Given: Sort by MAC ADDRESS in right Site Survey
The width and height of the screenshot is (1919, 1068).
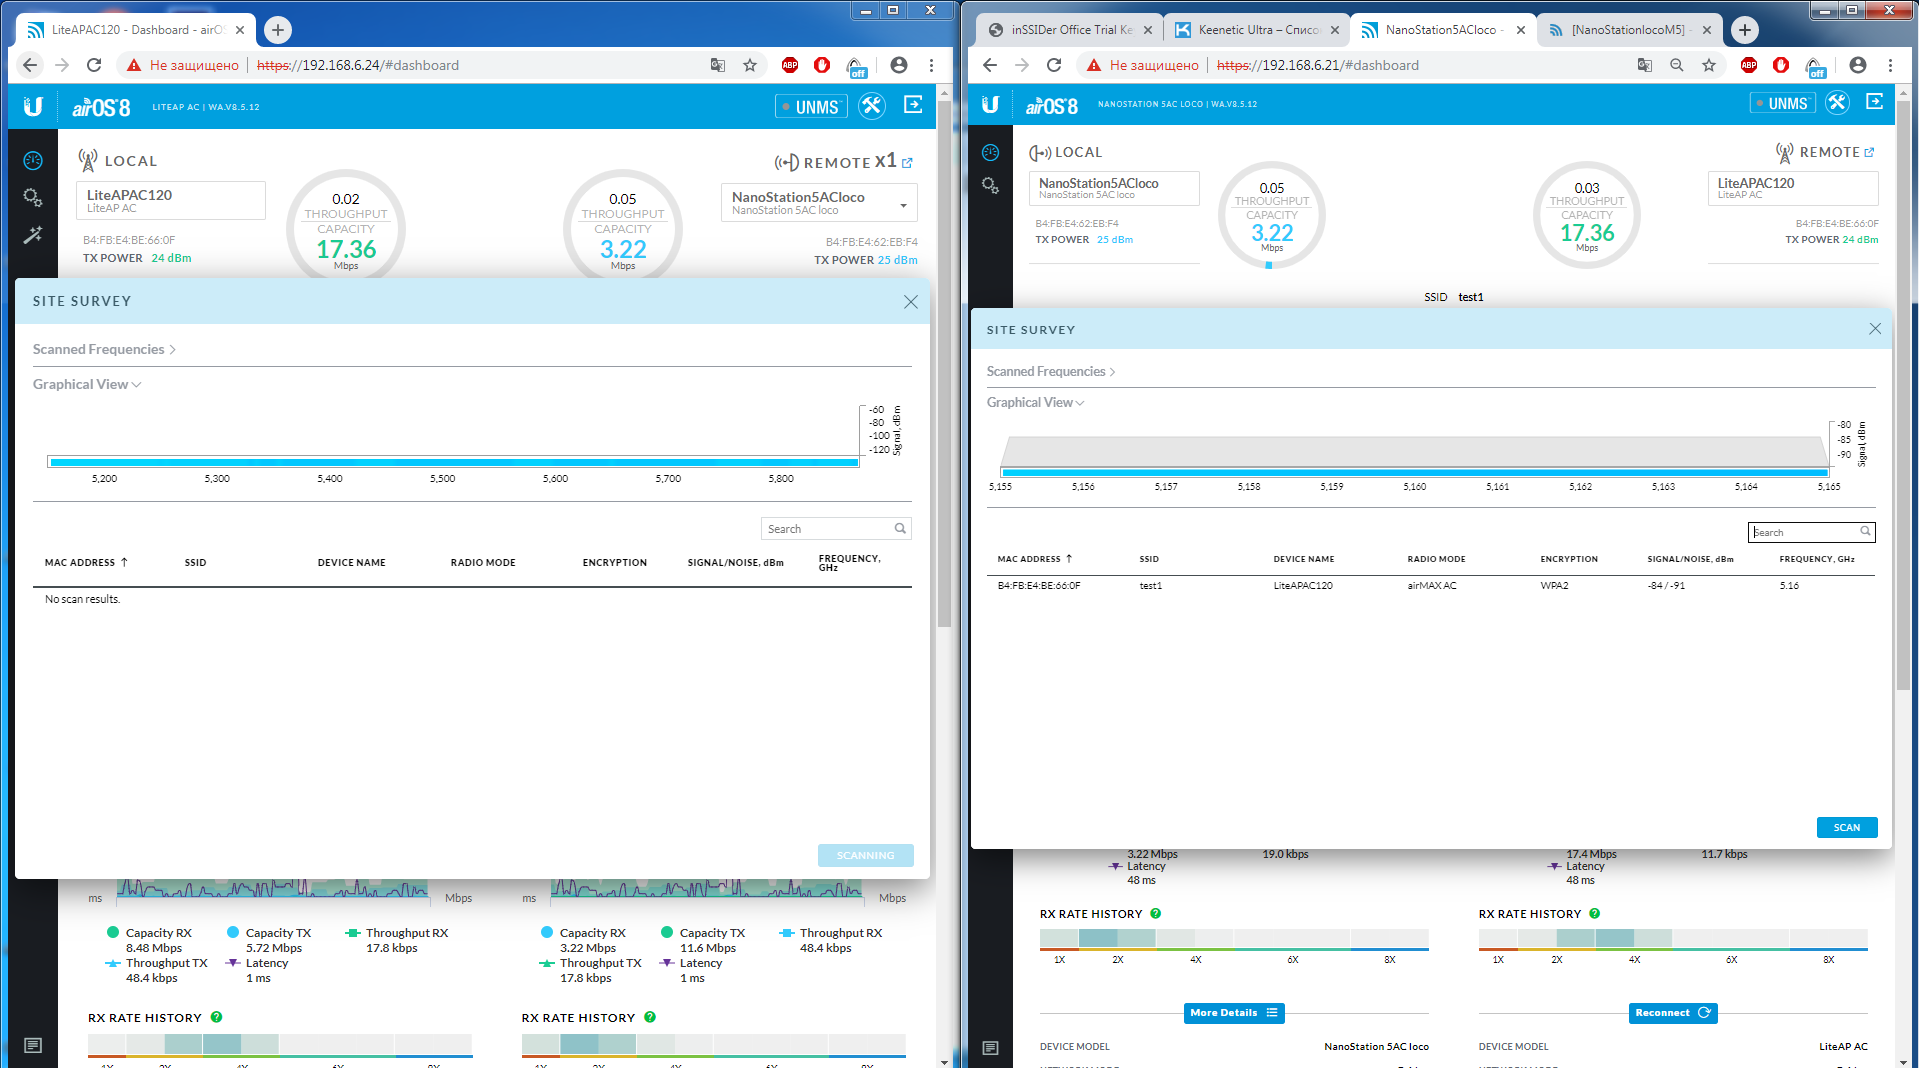Looking at the screenshot, I should [1035, 559].
